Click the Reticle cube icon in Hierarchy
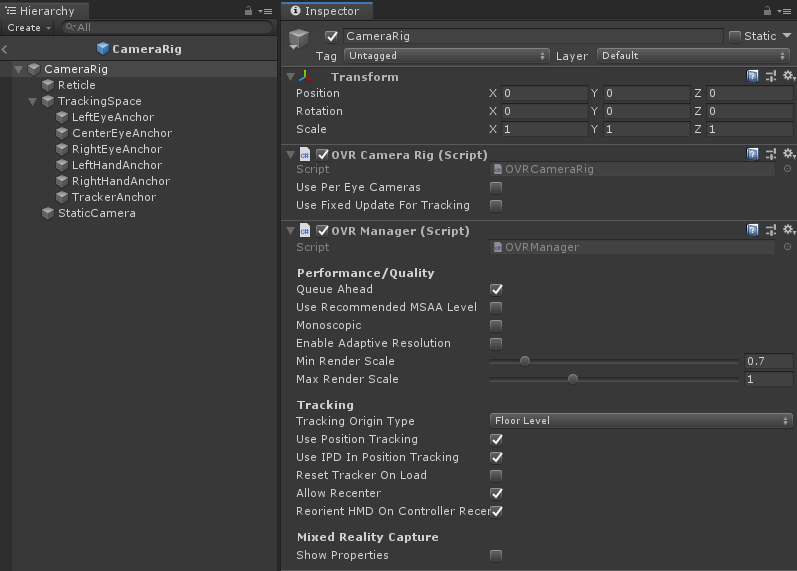The width and height of the screenshot is (797, 571). click(48, 85)
